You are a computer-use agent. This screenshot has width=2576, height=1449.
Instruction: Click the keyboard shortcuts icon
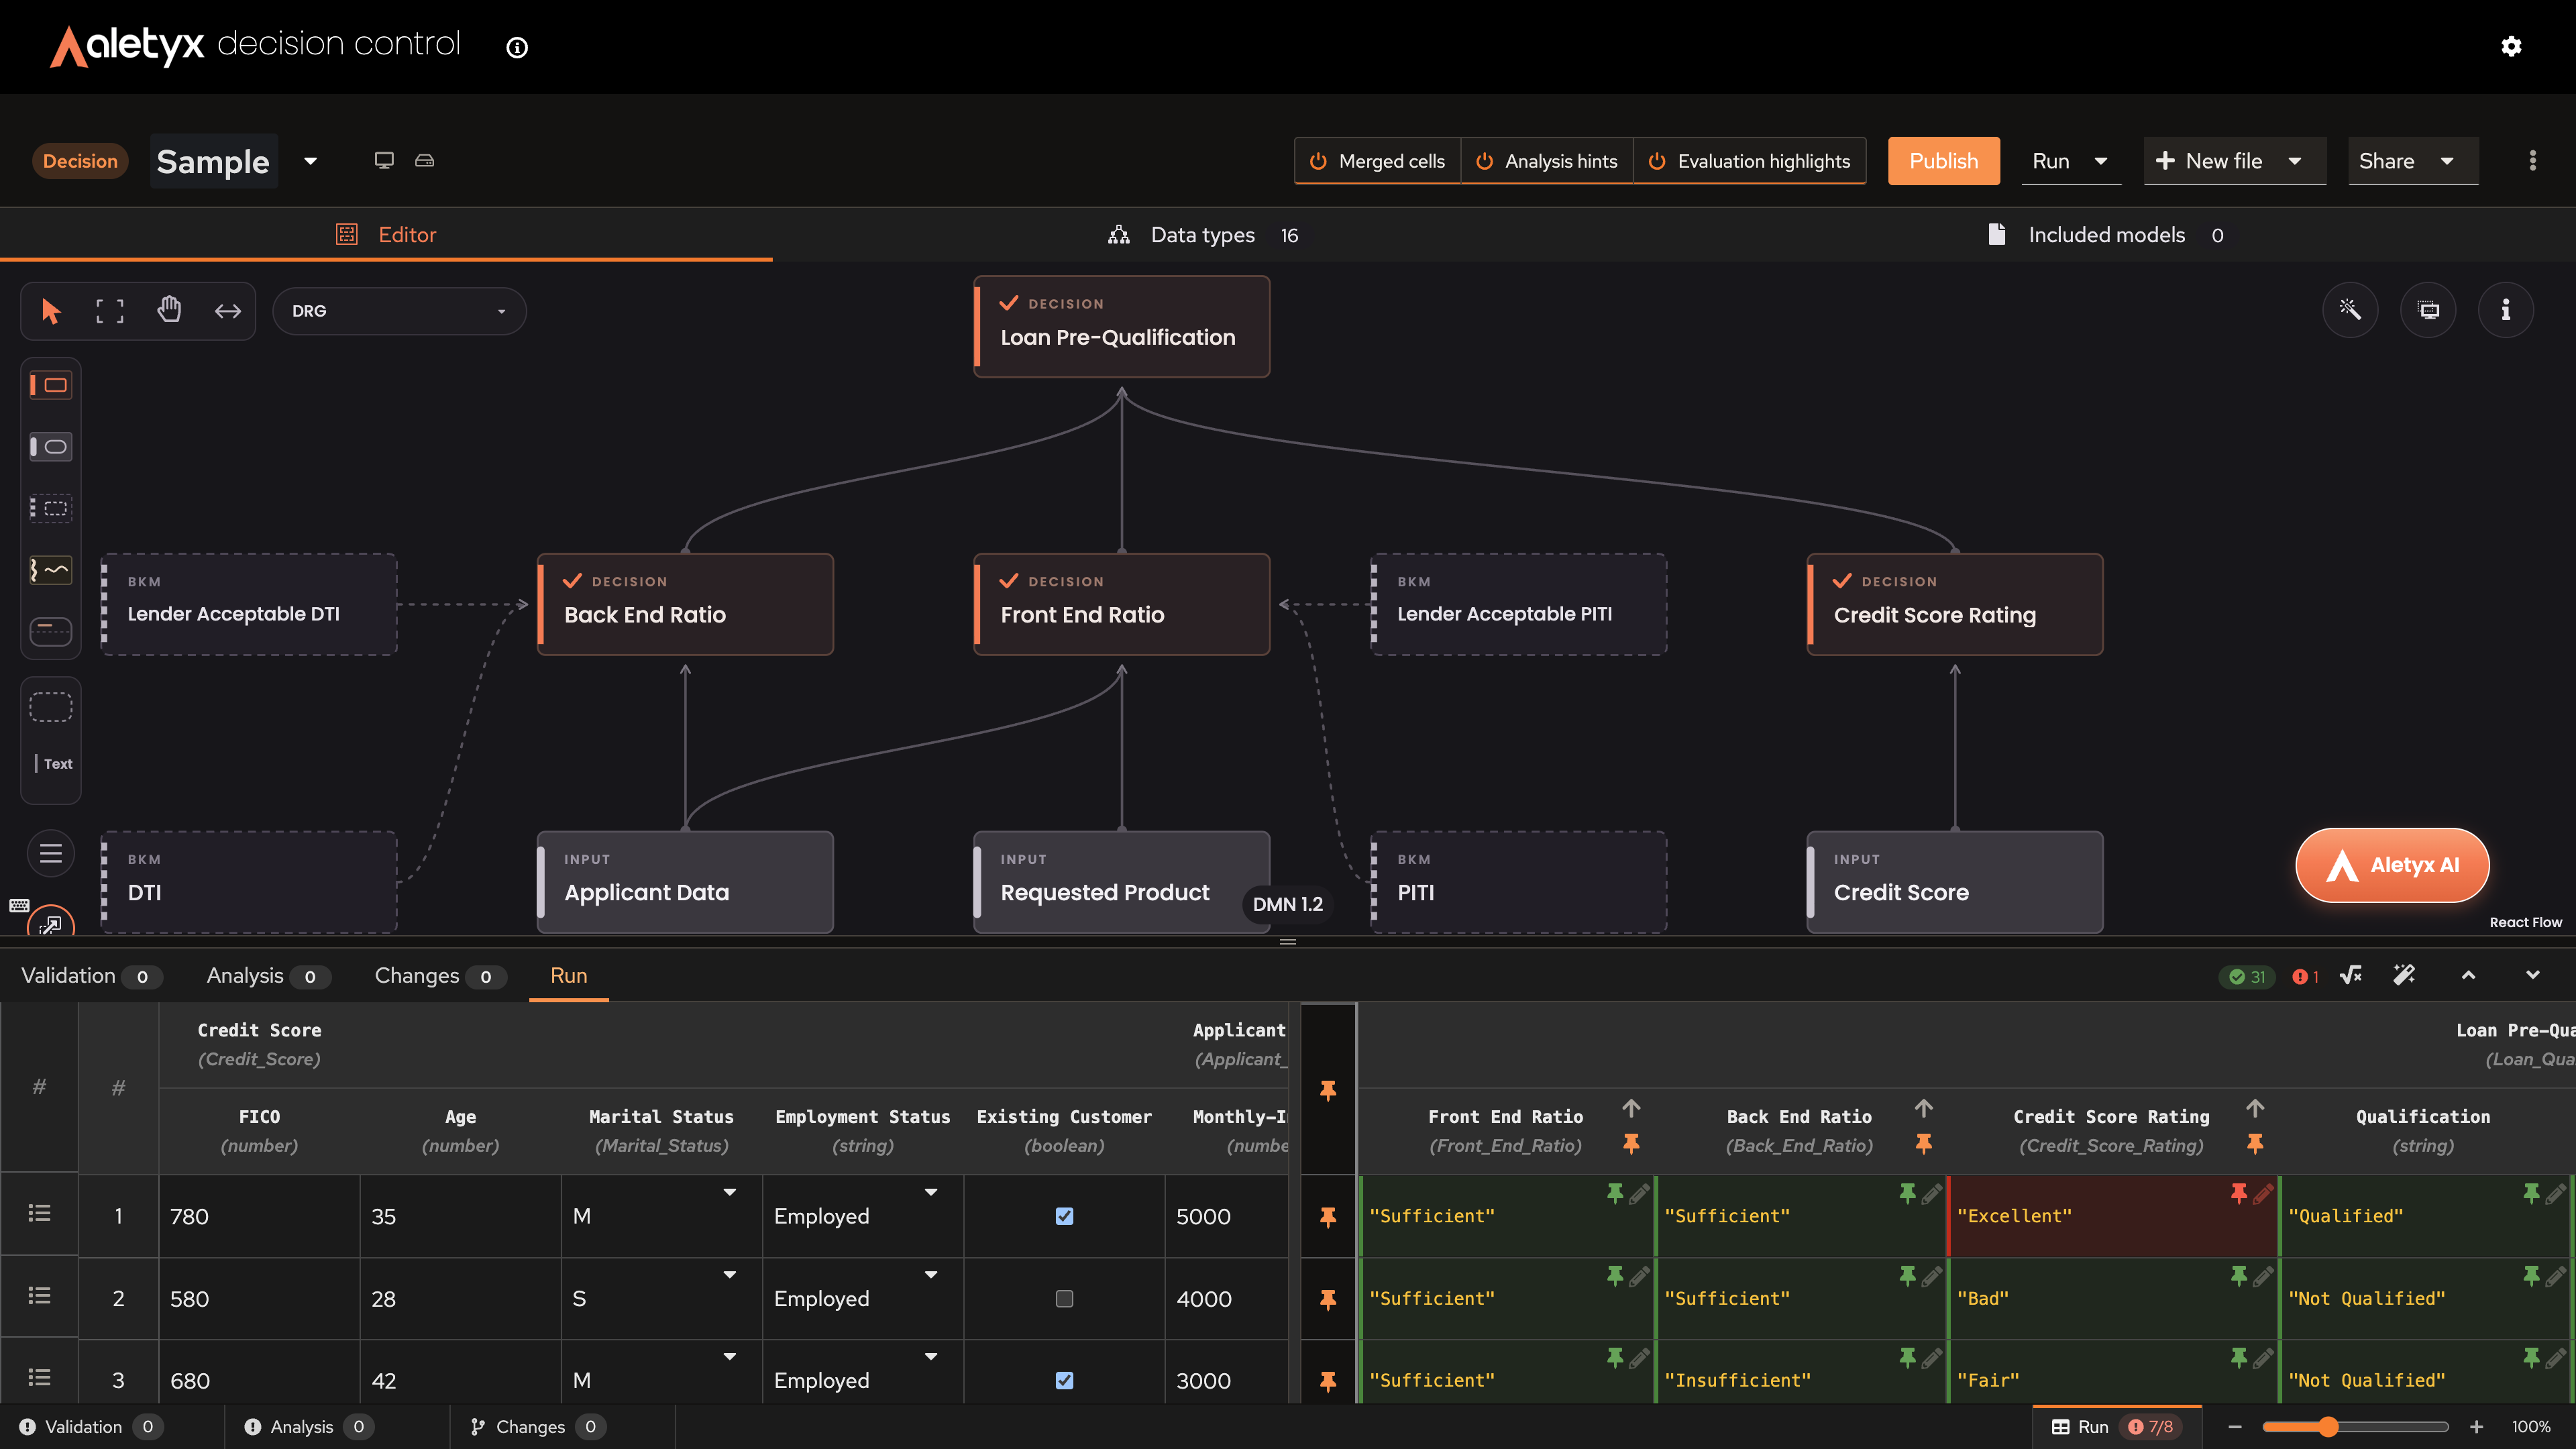[19, 905]
